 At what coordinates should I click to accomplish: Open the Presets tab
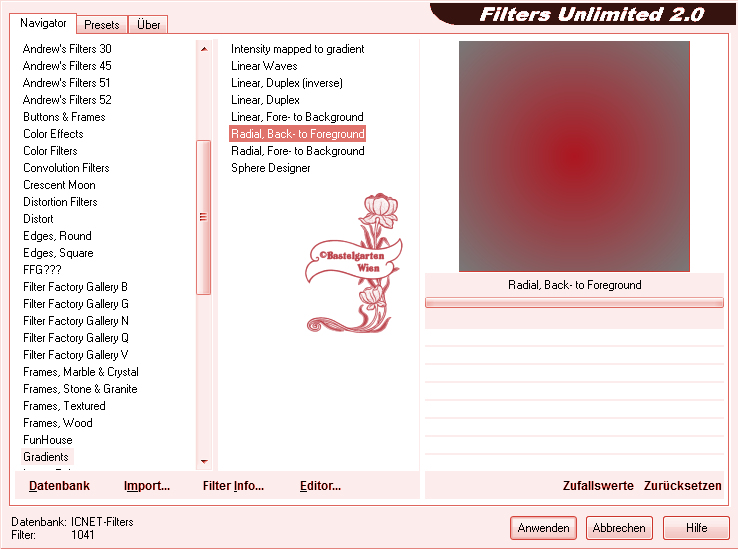pos(102,25)
